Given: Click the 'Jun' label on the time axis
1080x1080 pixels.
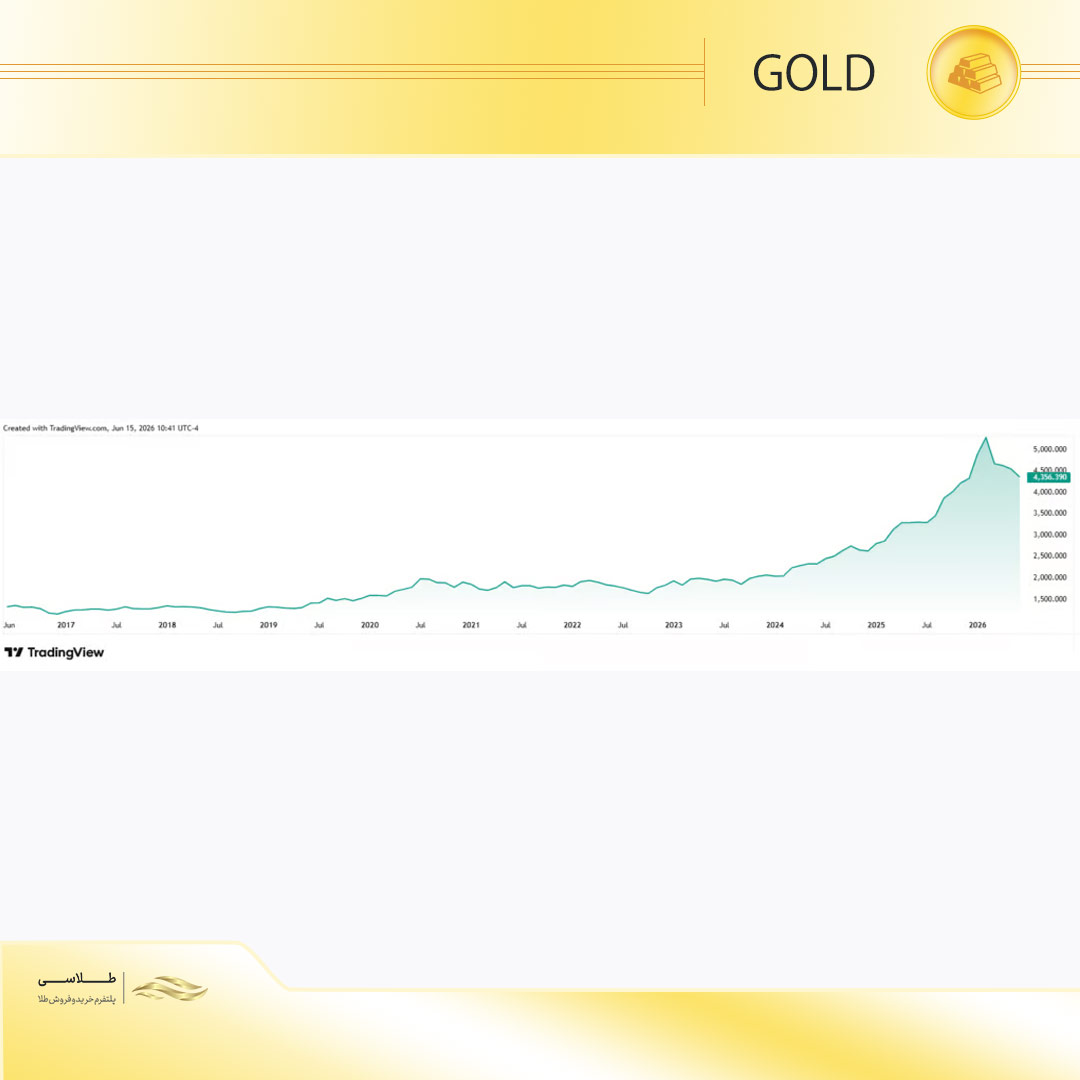Looking at the screenshot, I should click(x=9, y=625).
